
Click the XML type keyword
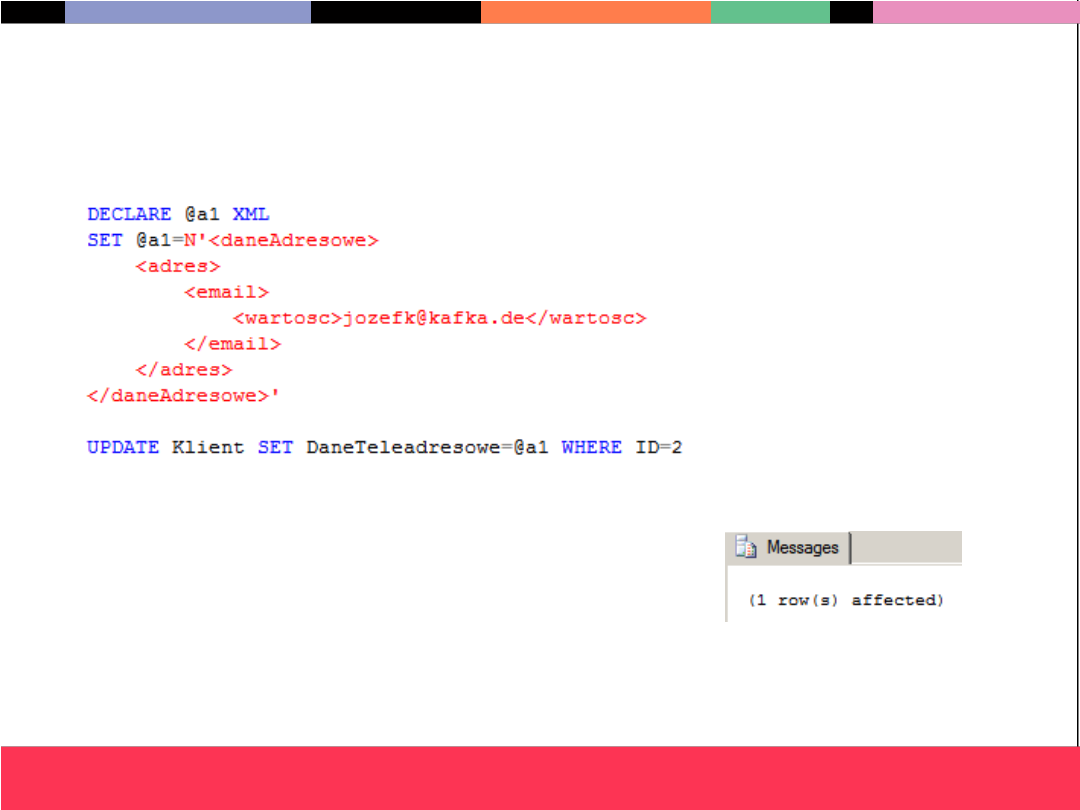click(251, 215)
